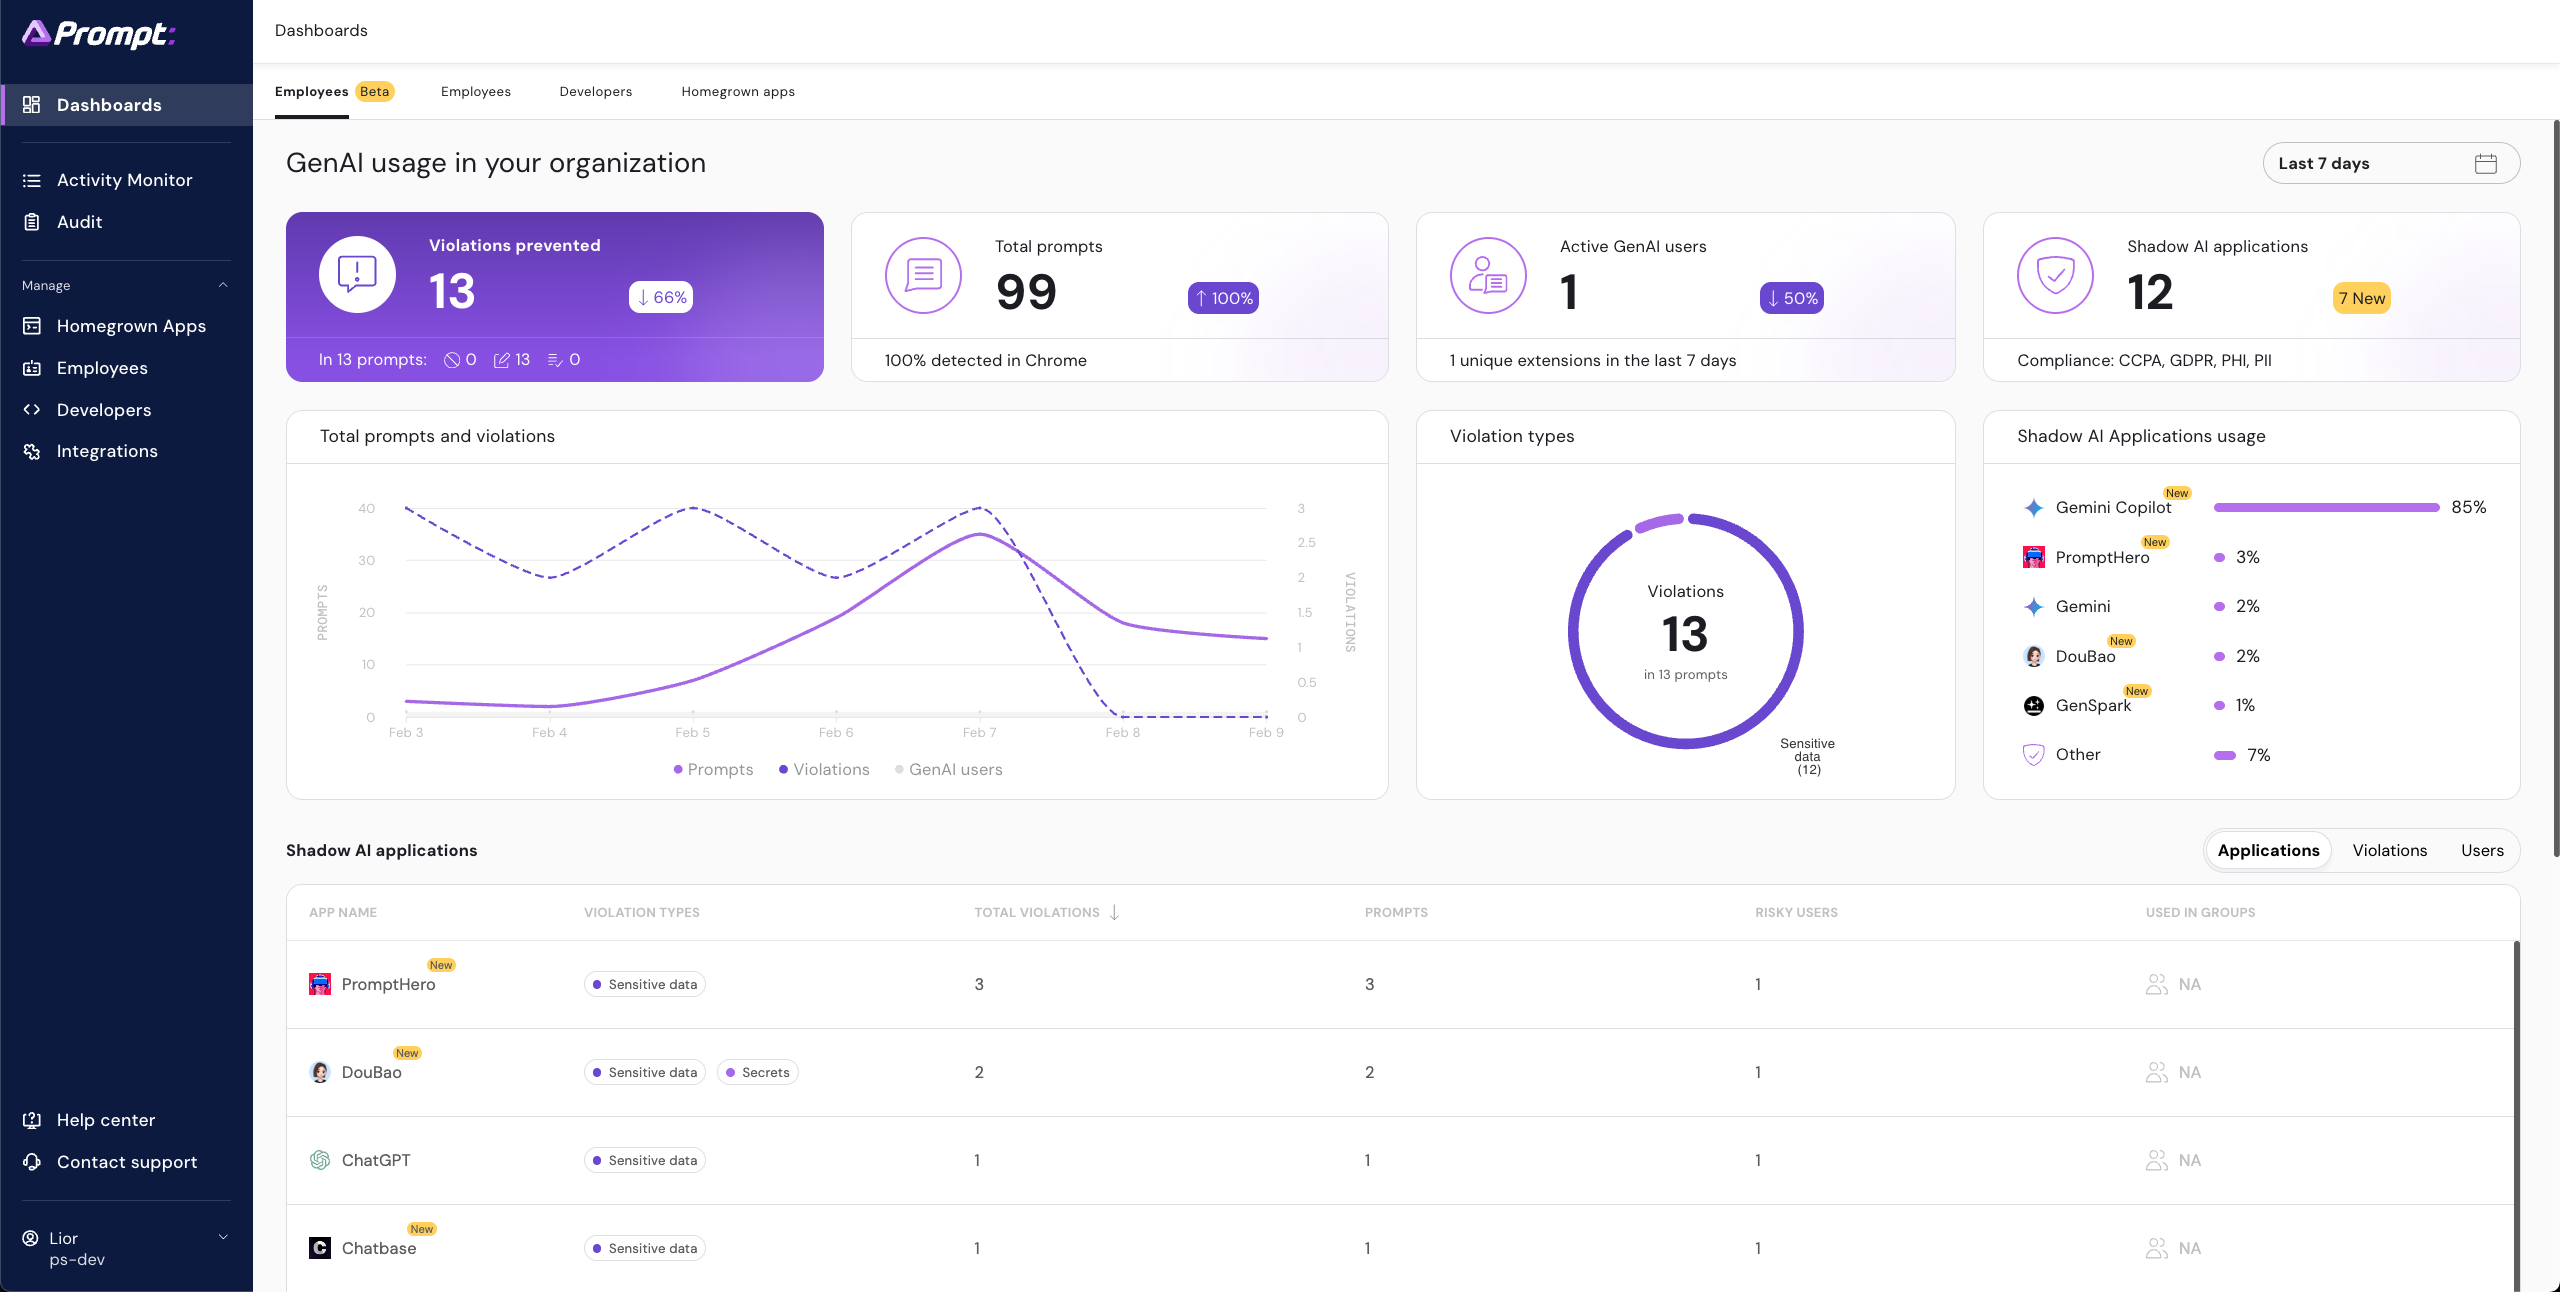Click the Violations prevented alert icon
Screen dimensions: 2560x1292
click(x=357, y=274)
